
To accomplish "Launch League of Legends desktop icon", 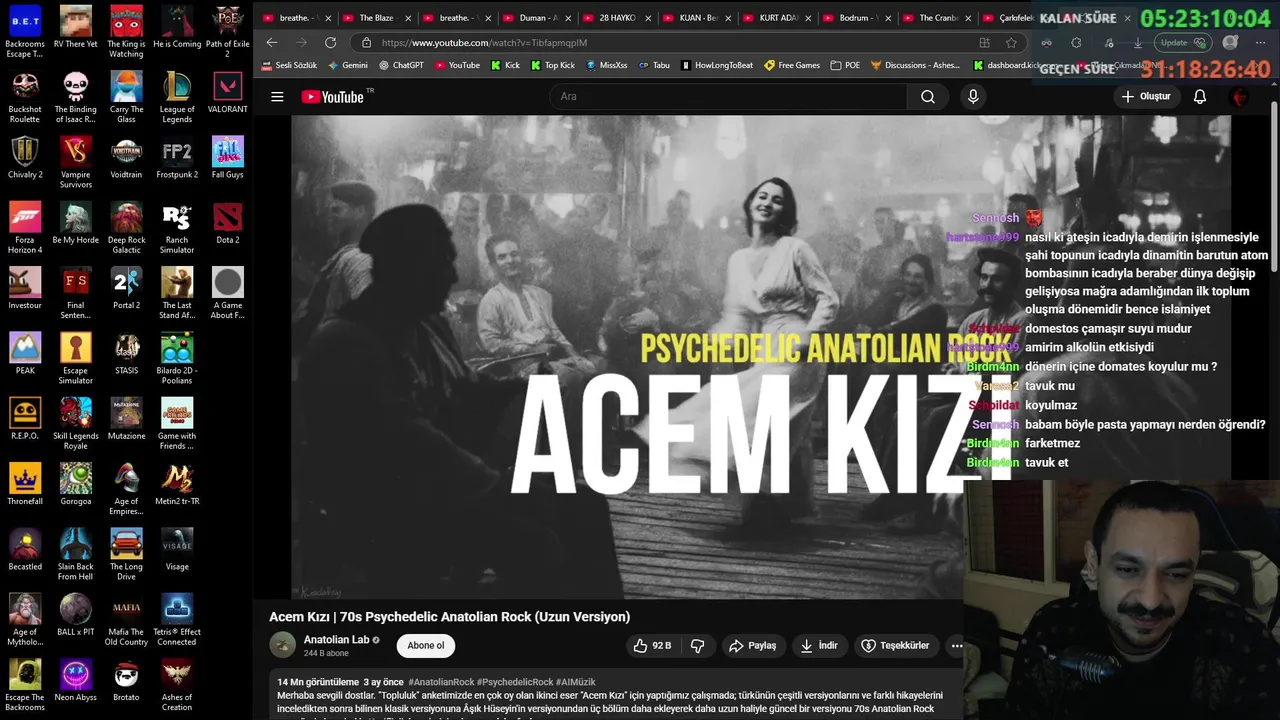I will (177, 97).
